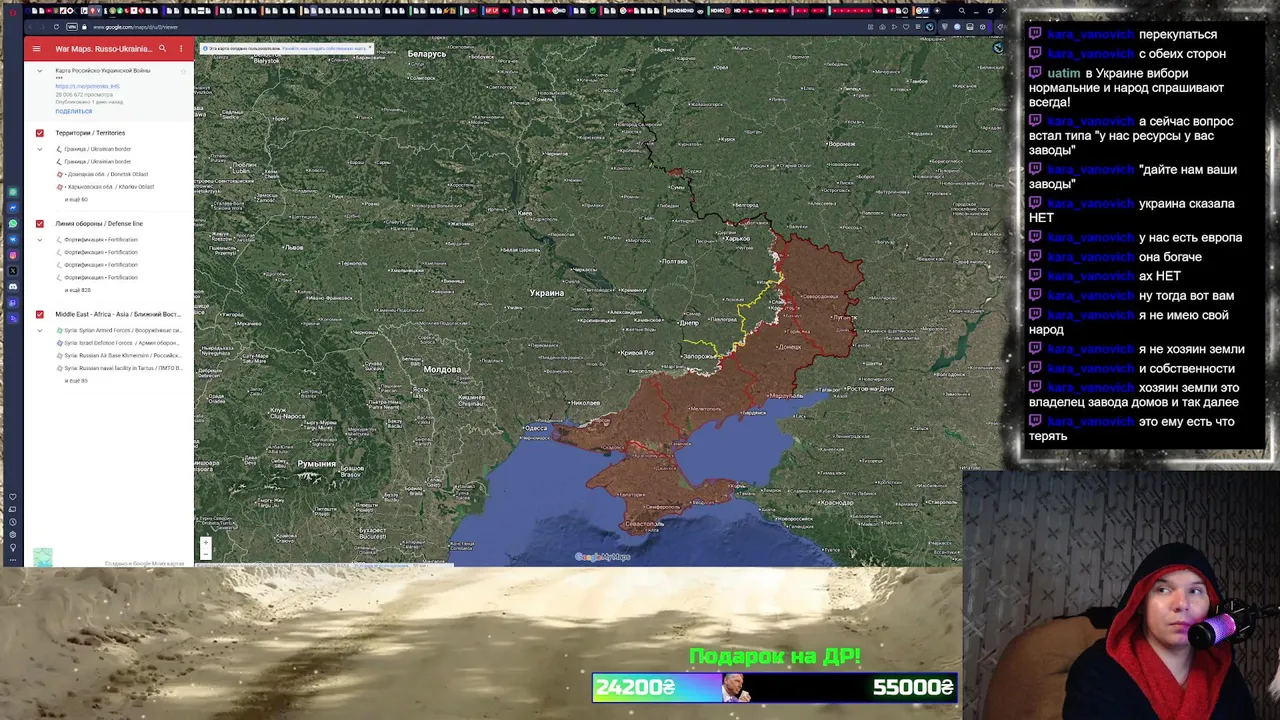Uncheck the Middle East - Africa - Asia layer
Viewport: 1280px width, 720px height.
click(x=40, y=314)
